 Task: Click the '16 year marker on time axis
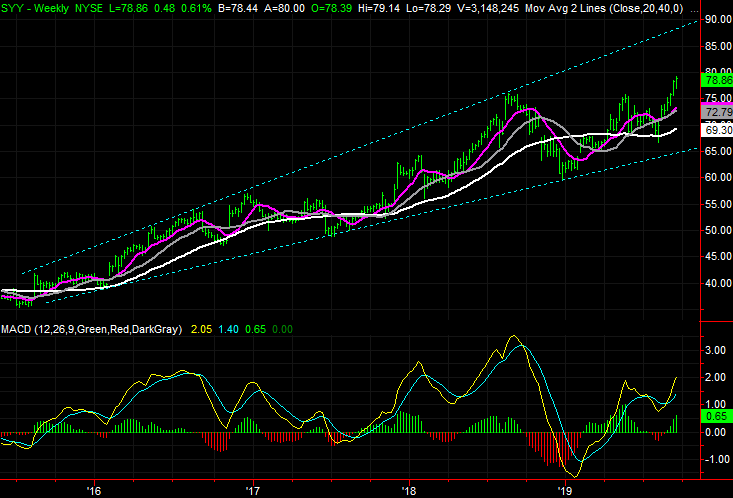94,491
